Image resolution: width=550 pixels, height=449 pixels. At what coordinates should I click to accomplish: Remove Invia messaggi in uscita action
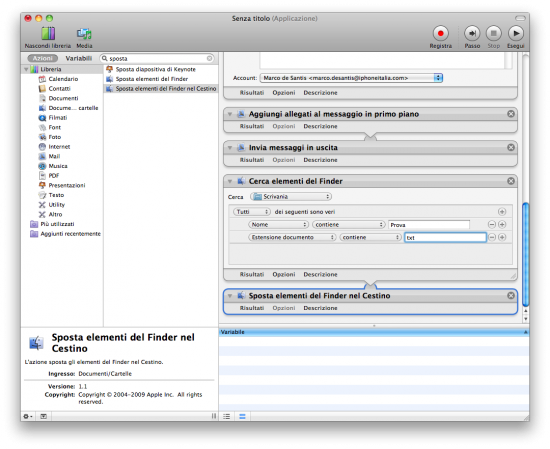point(511,147)
